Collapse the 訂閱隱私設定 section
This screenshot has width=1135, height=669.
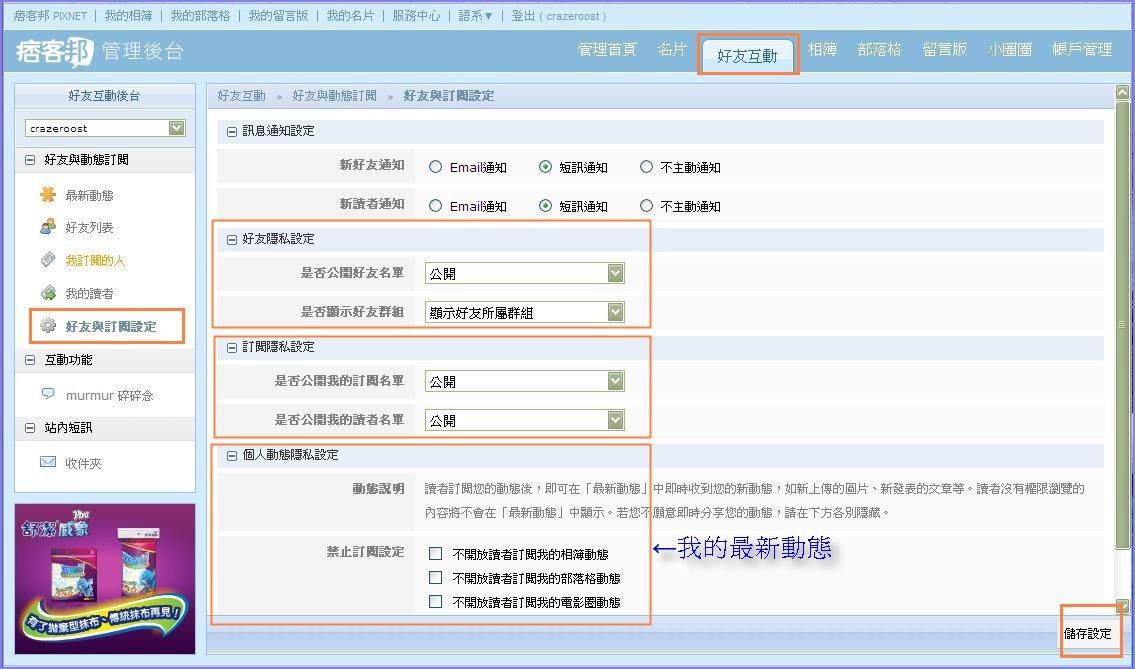pos(232,348)
